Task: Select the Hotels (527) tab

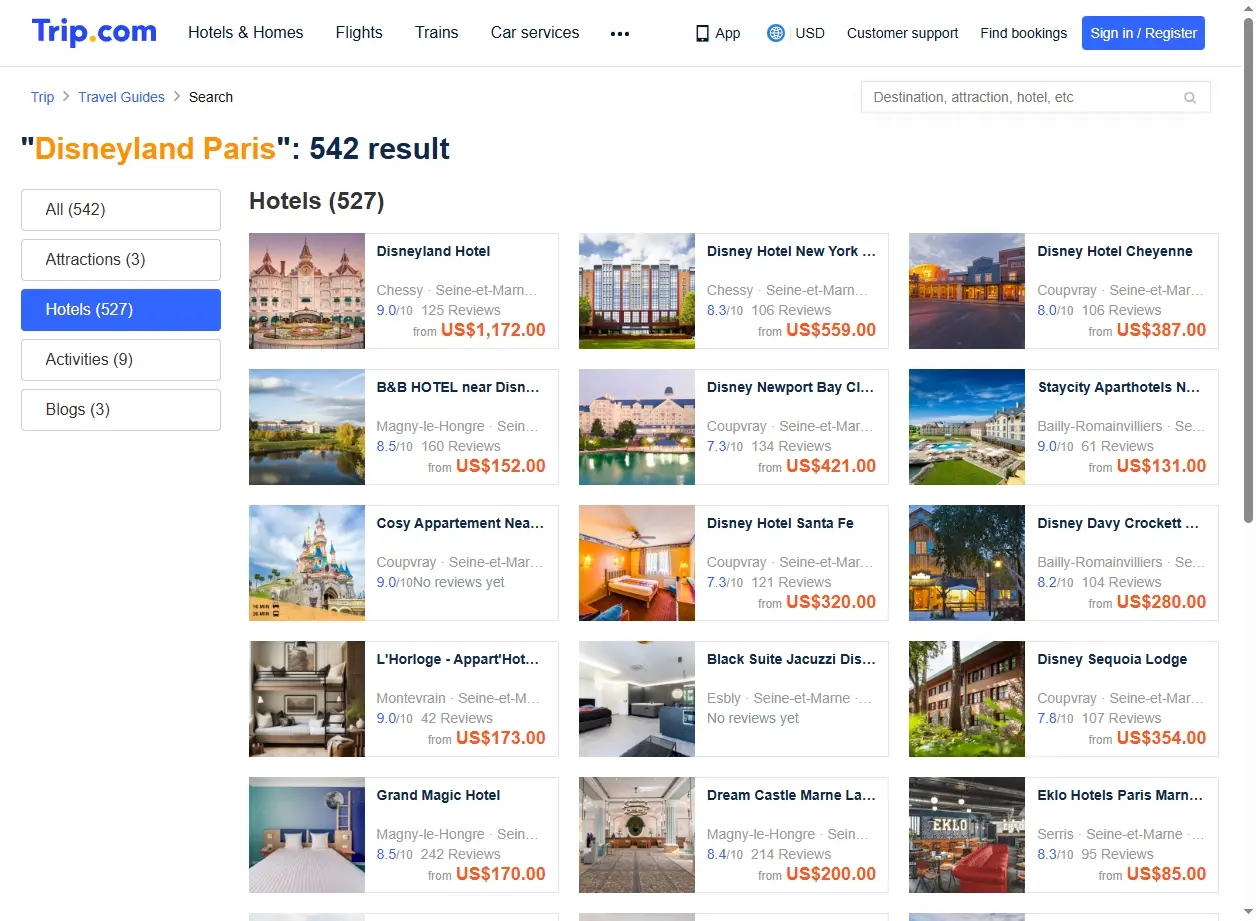Action: (121, 310)
